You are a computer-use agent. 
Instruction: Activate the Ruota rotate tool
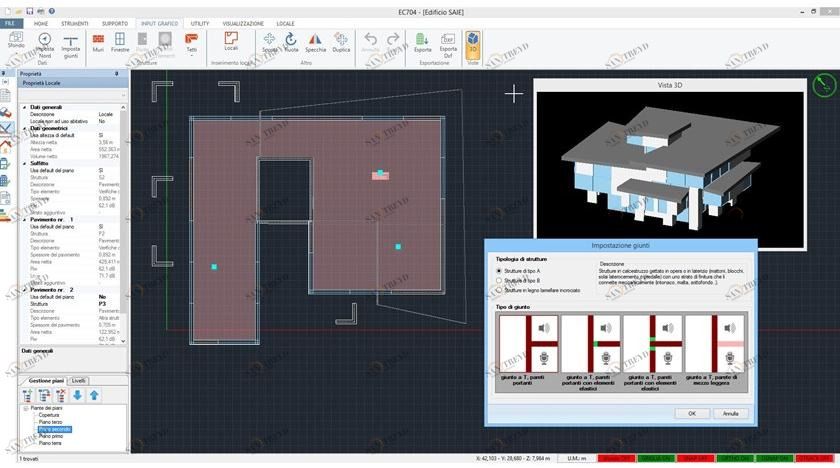pyautogui.click(x=291, y=42)
